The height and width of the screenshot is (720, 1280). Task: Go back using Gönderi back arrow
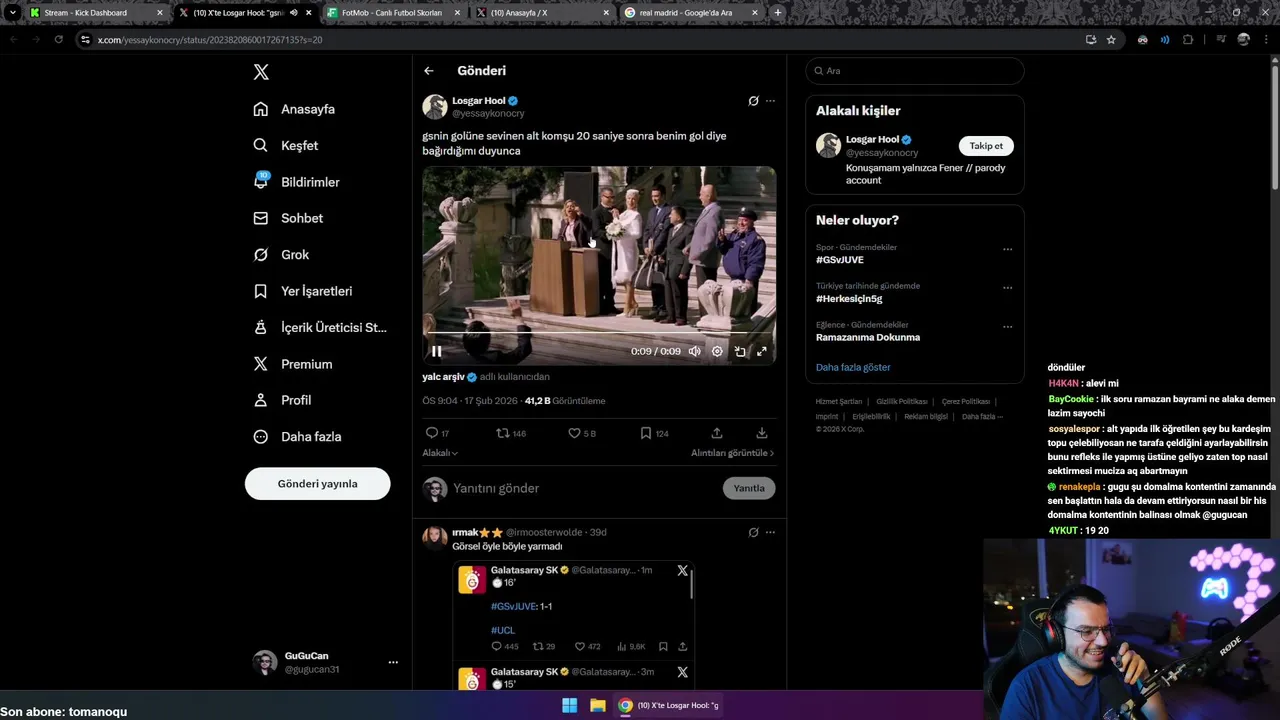(428, 71)
